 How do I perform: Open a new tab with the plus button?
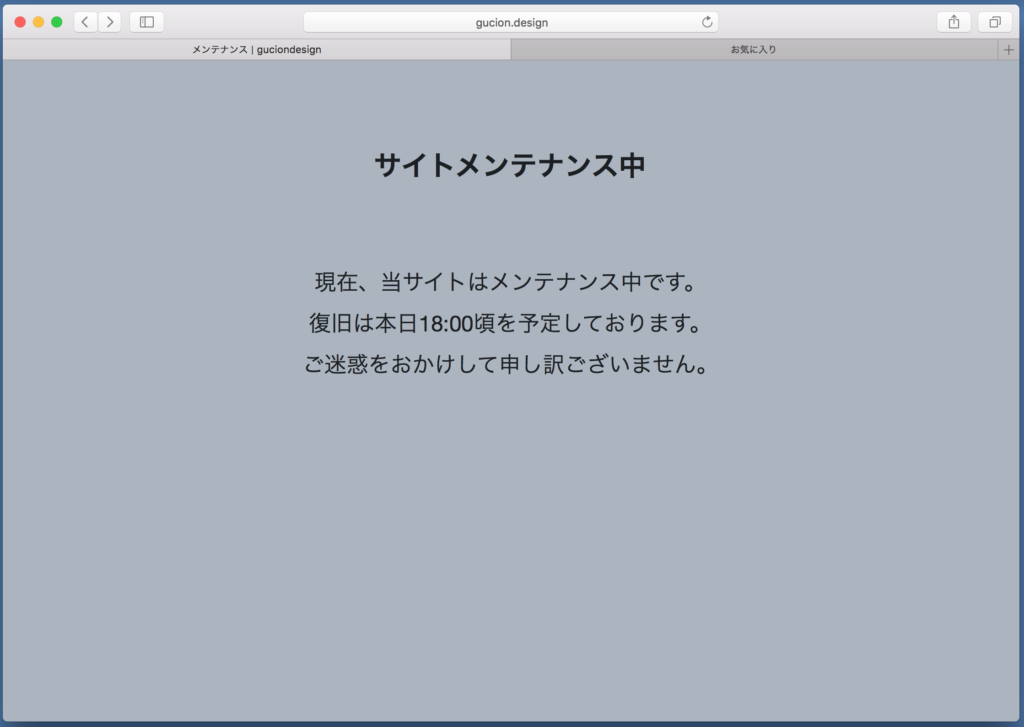(x=1009, y=50)
